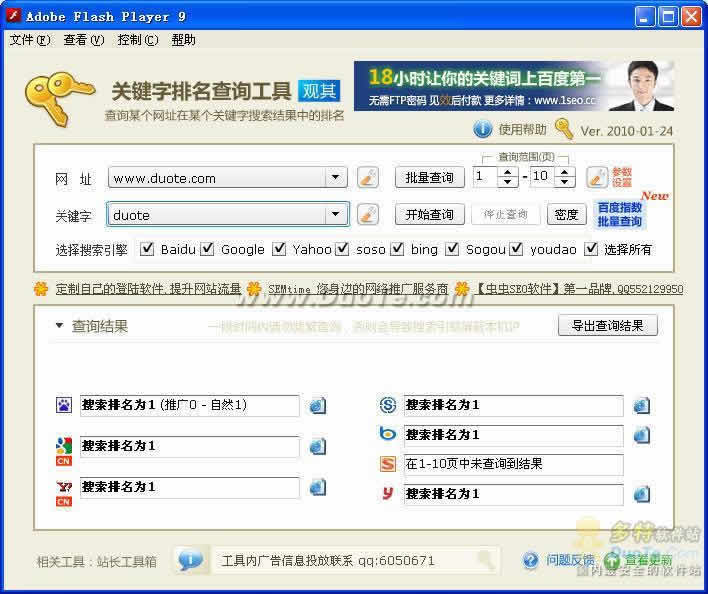Viewport: 708px width, 594px height.
Task: Disable the bing search engine checkbox
Action: (397, 249)
